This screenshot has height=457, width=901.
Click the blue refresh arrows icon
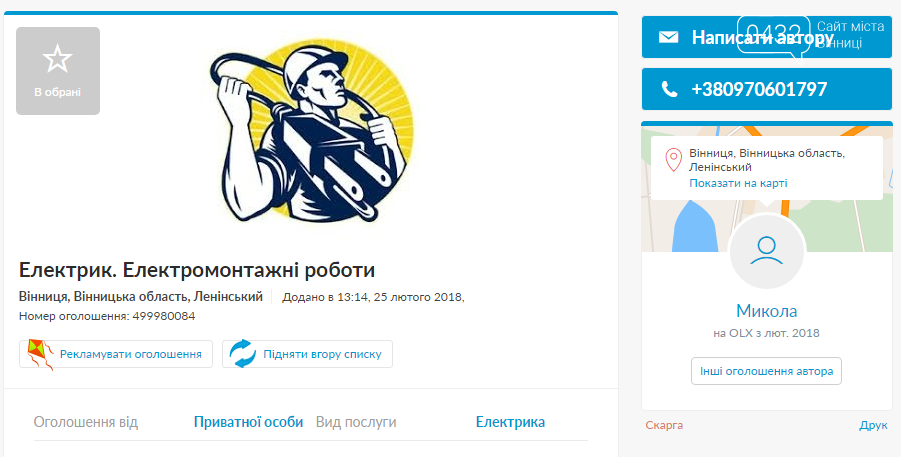(x=242, y=354)
